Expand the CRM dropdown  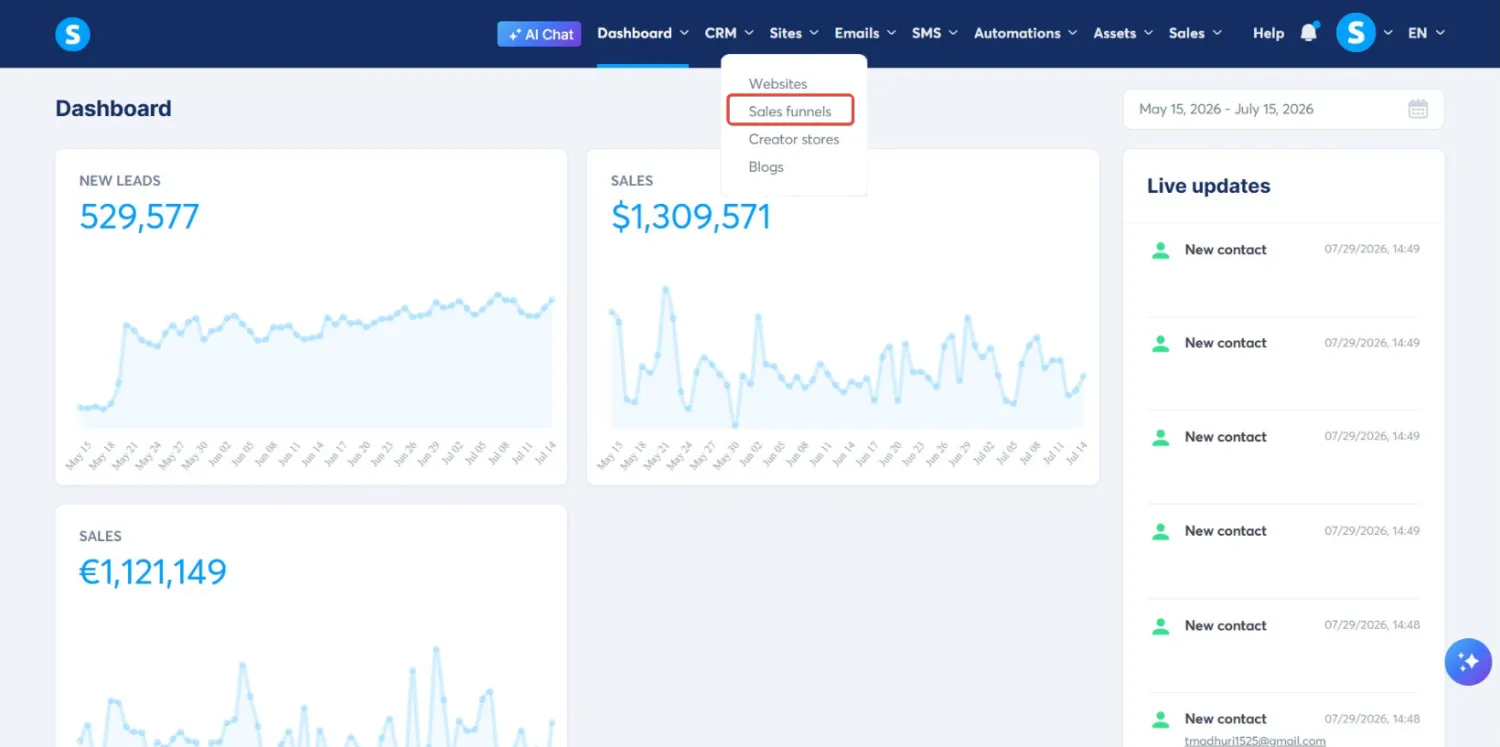coord(729,33)
